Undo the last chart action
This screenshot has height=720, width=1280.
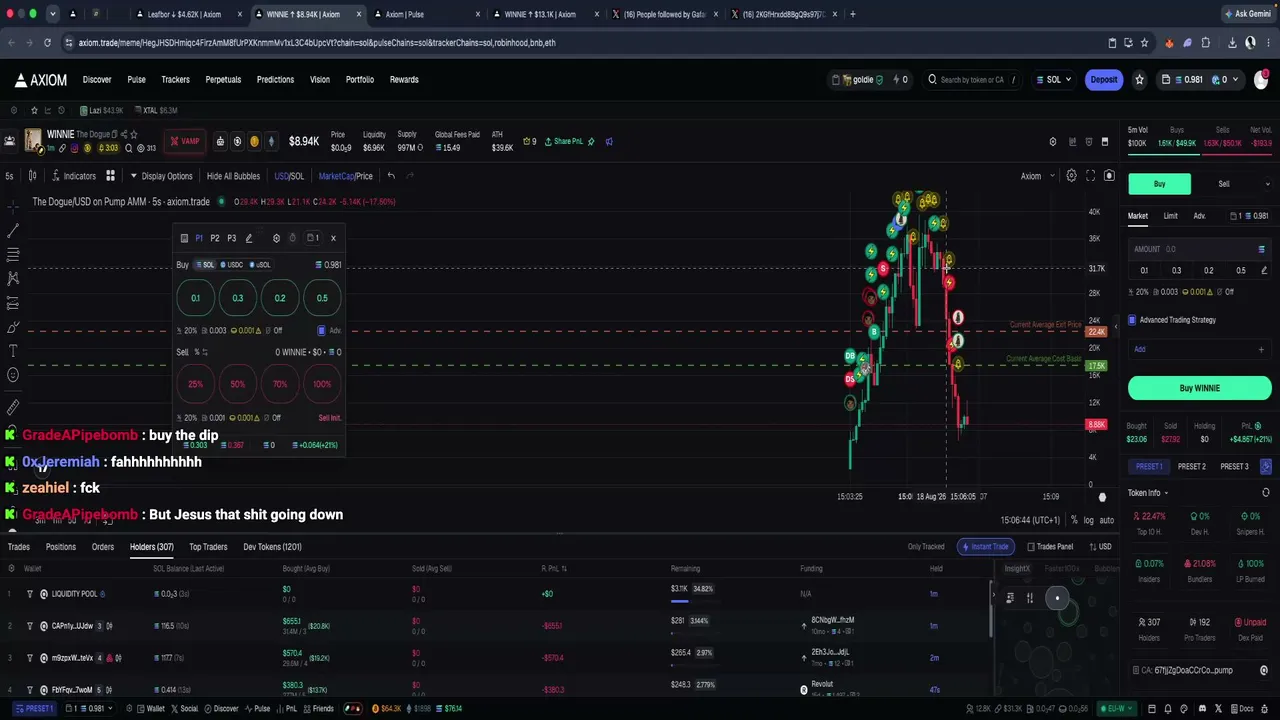391,176
